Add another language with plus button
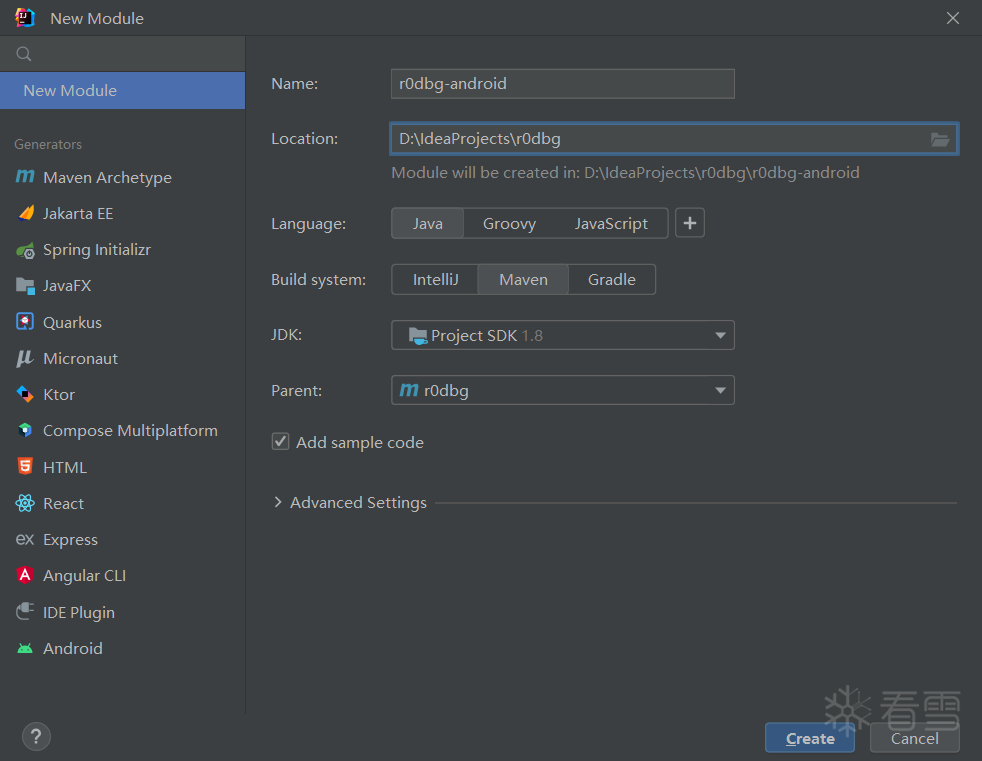 pyautogui.click(x=690, y=223)
